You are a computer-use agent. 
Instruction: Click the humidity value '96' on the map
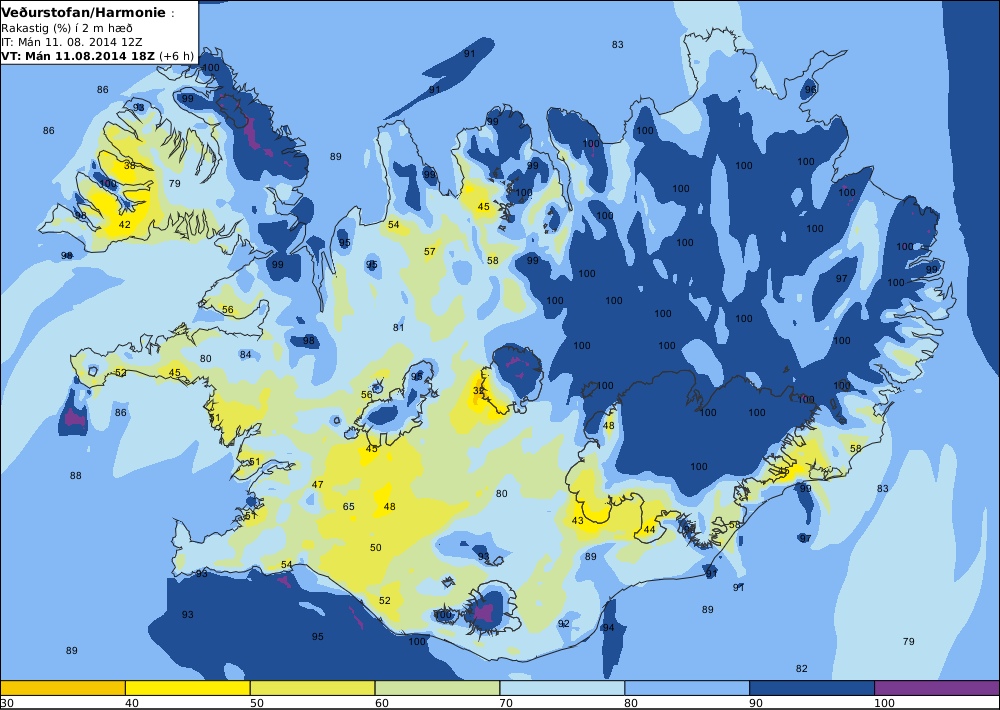tap(811, 89)
